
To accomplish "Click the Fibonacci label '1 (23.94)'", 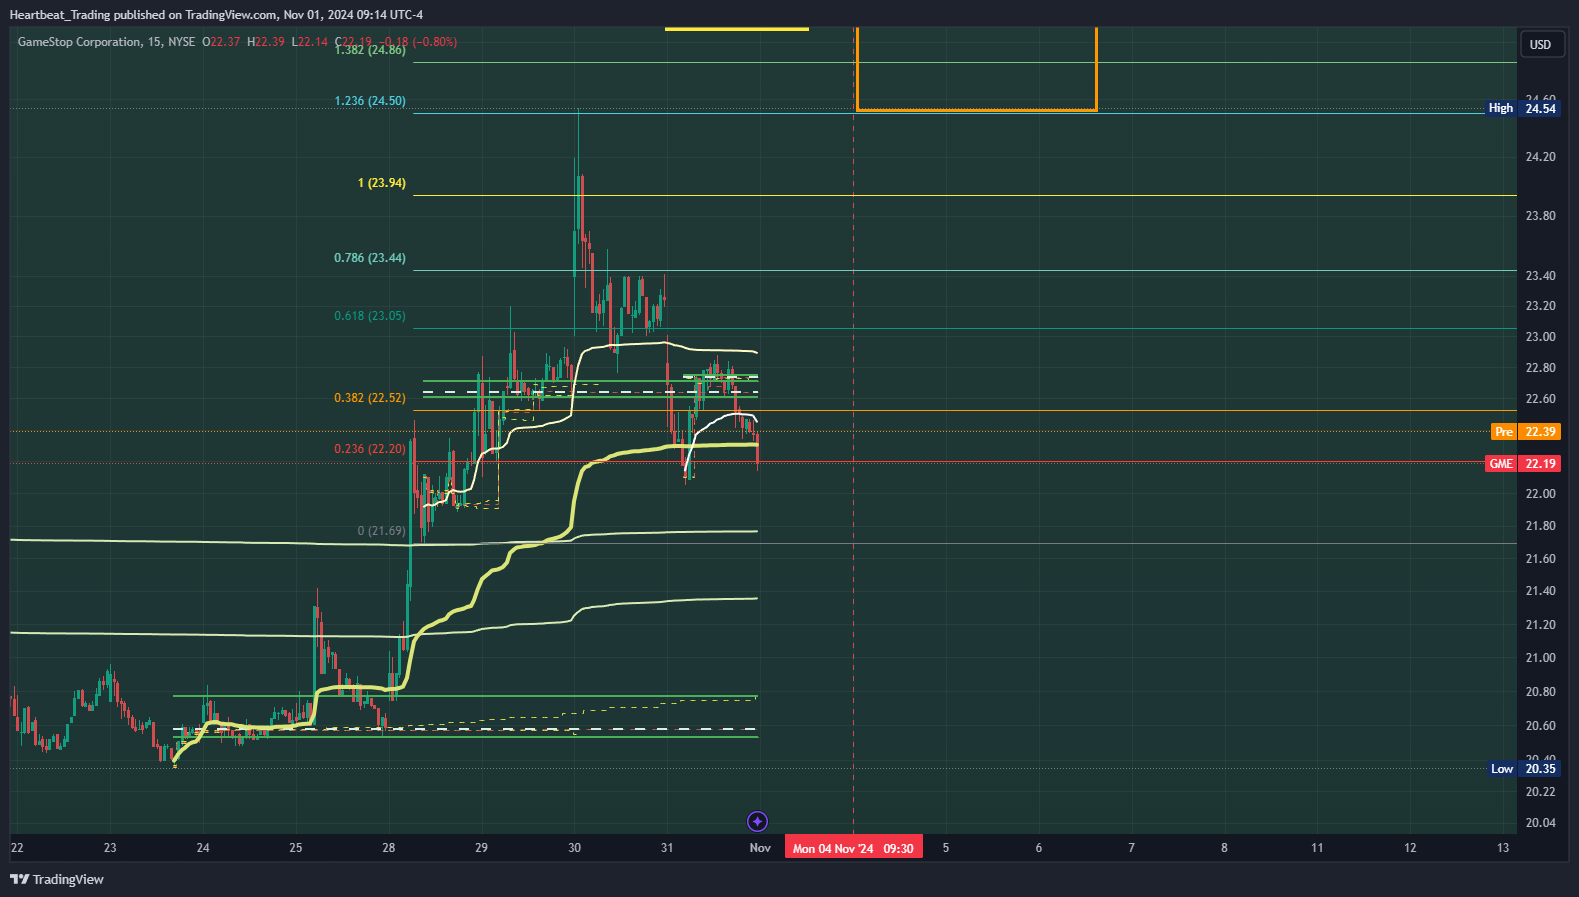I will pyautogui.click(x=382, y=183).
